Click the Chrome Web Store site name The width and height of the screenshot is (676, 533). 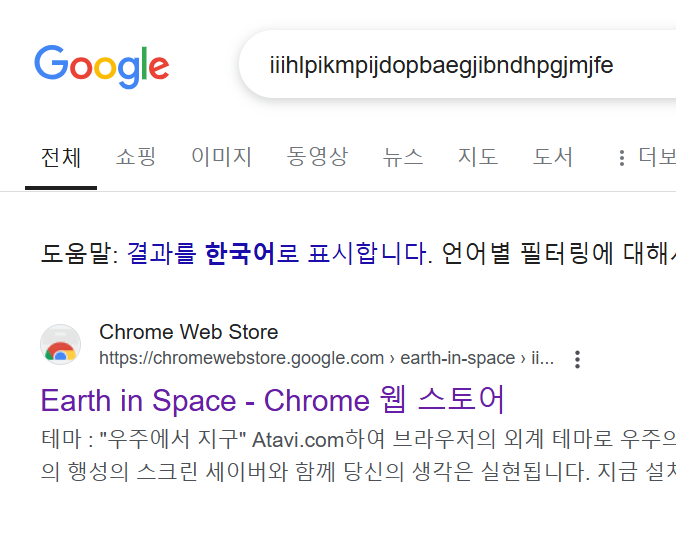pyautogui.click(x=188, y=332)
